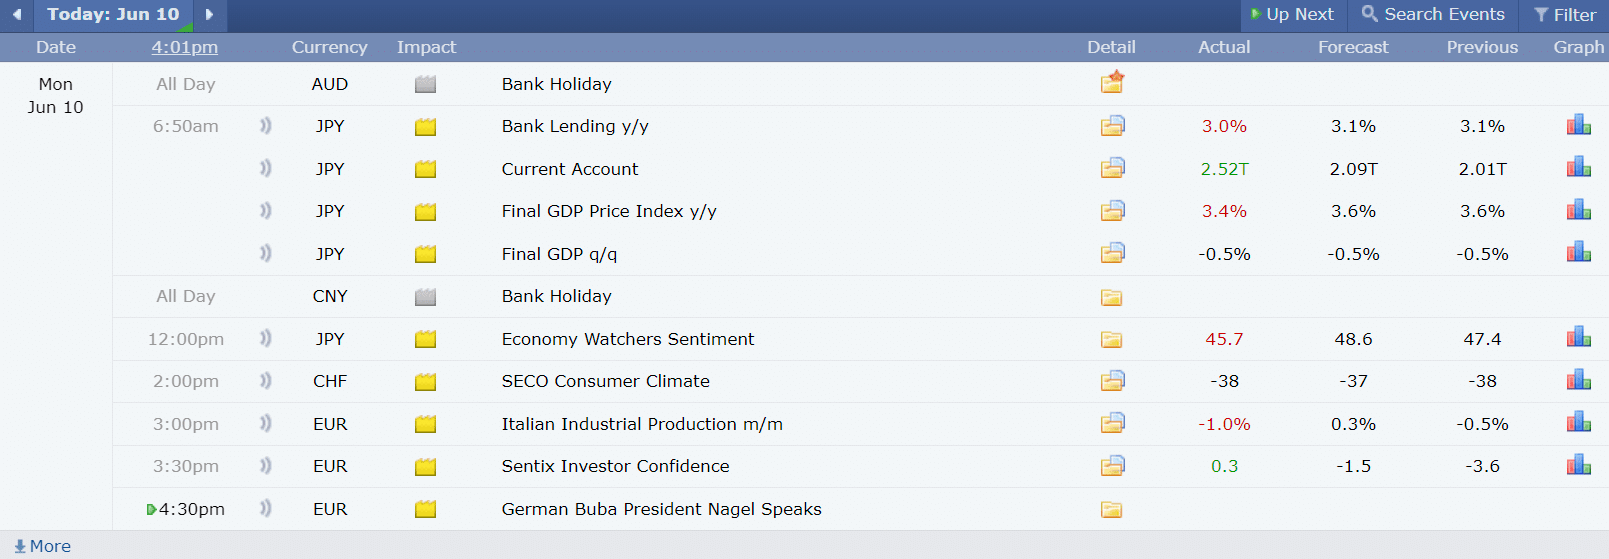Click gray impact icon for CNY Bank Holiday
Screen dimensions: 1609x559
point(425,297)
